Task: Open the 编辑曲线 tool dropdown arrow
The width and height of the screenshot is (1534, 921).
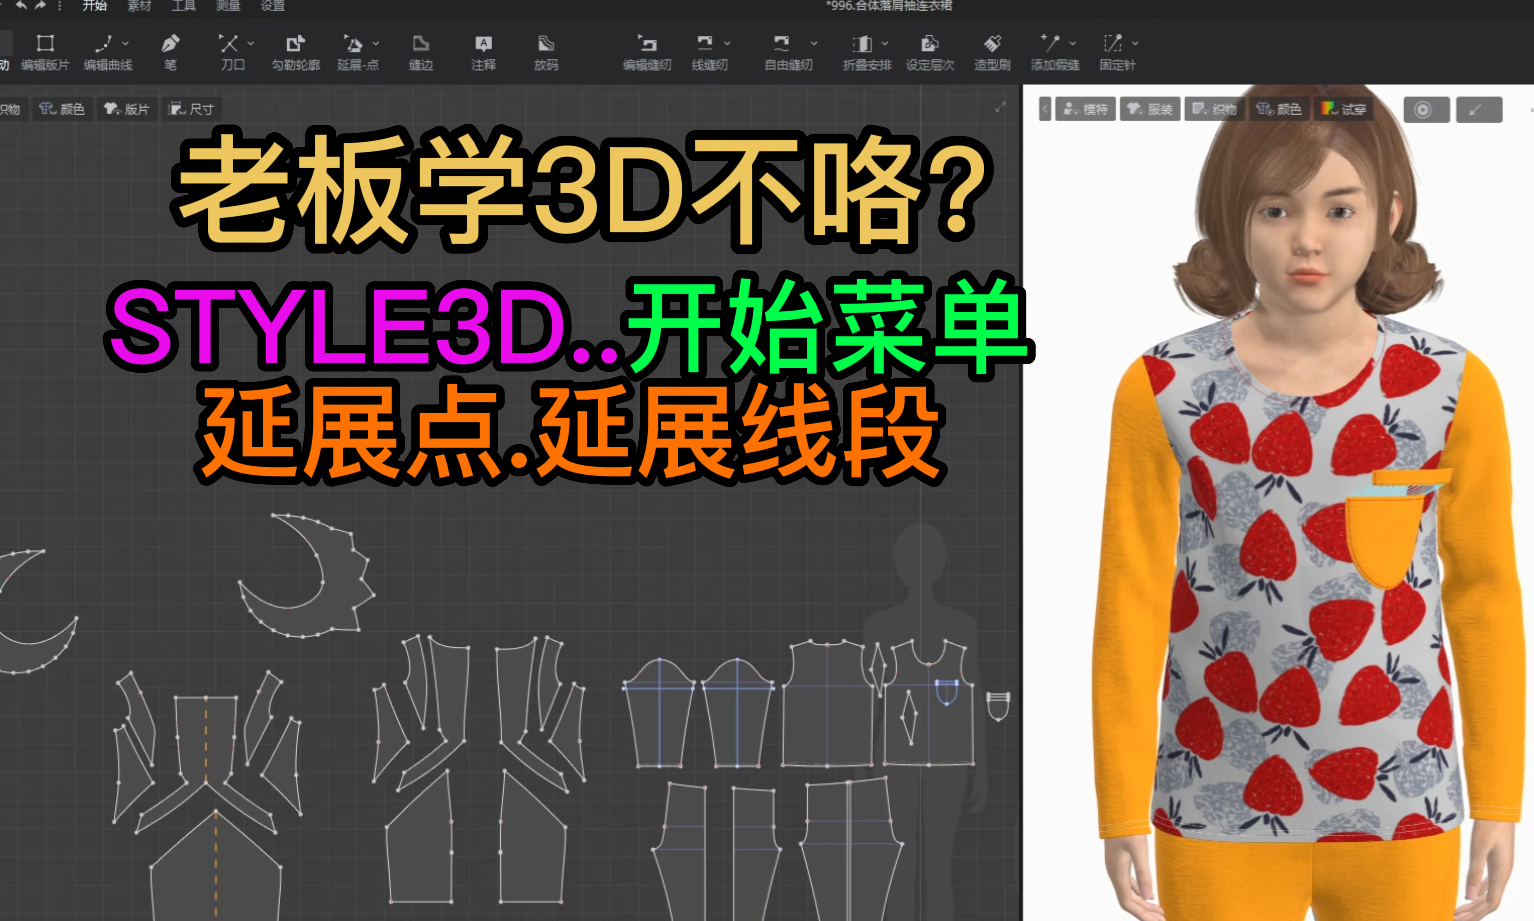Action: click(x=126, y=43)
